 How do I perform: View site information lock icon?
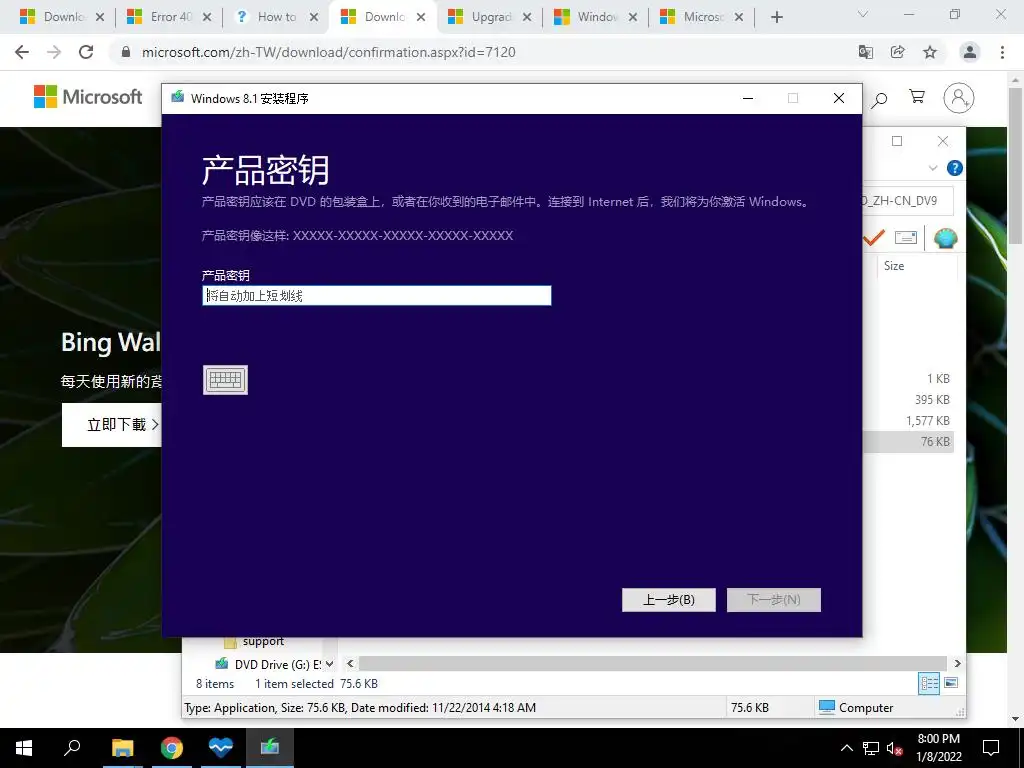pyautogui.click(x=126, y=52)
